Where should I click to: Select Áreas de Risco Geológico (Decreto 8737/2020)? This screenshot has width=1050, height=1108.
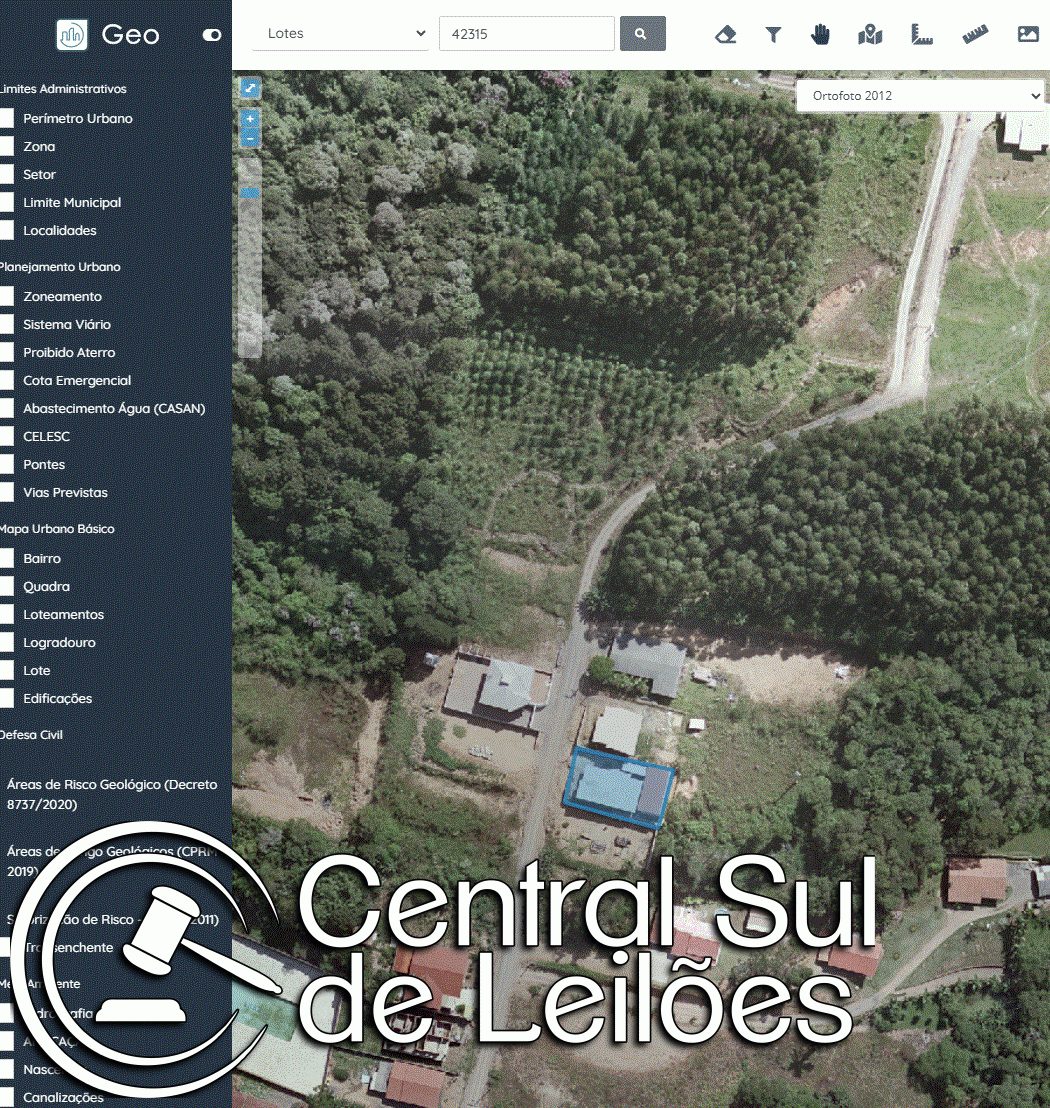[x=112, y=794]
